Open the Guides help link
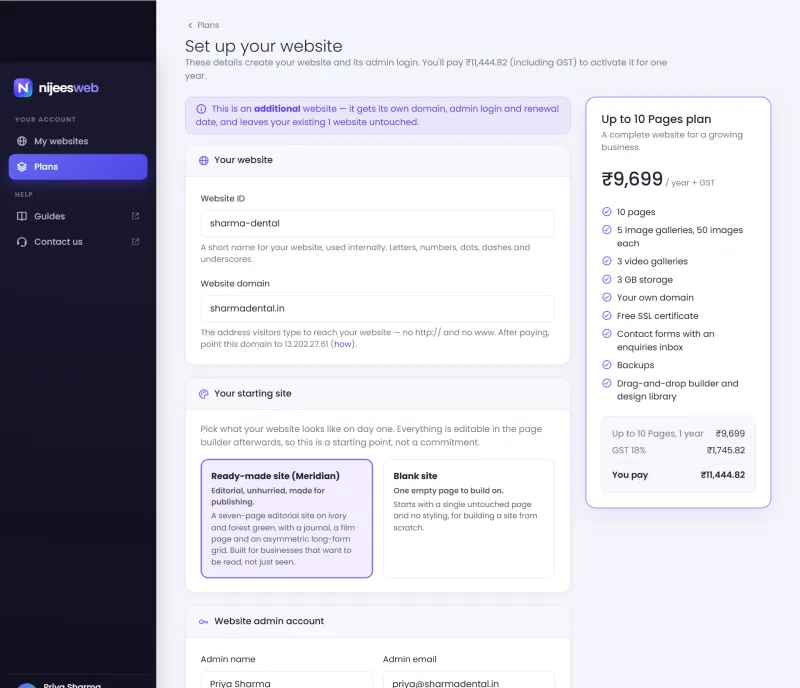The image size is (800, 688). [78, 216]
